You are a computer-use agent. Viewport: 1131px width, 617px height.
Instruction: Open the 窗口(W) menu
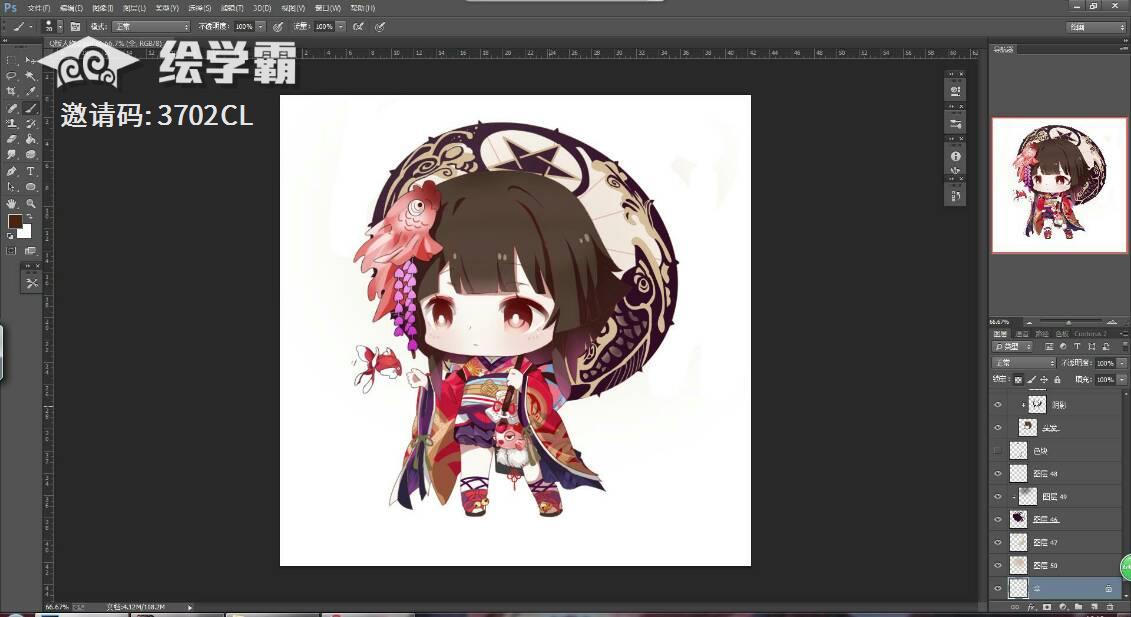(x=327, y=8)
